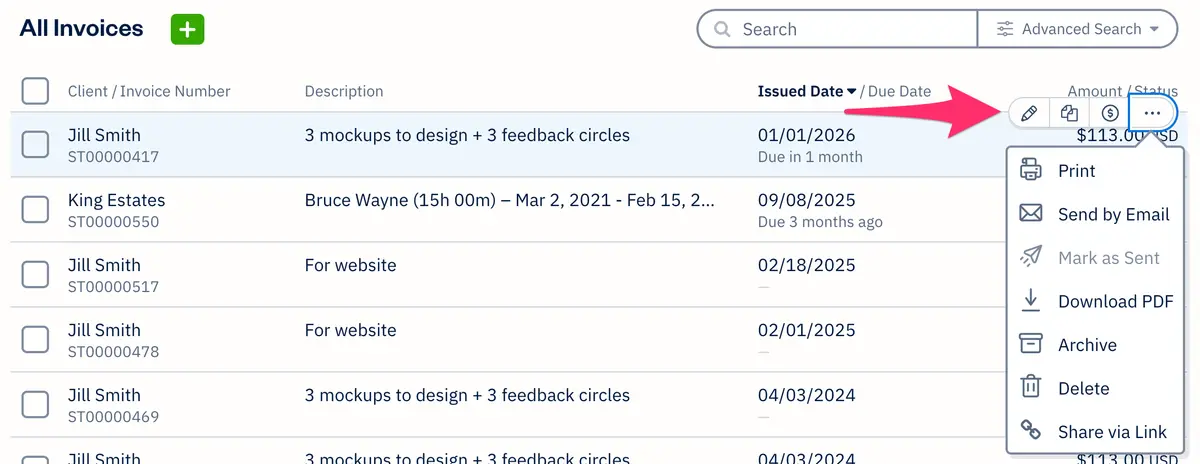The image size is (1200, 464).
Task: Open the King Estates client name
Action: point(116,200)
